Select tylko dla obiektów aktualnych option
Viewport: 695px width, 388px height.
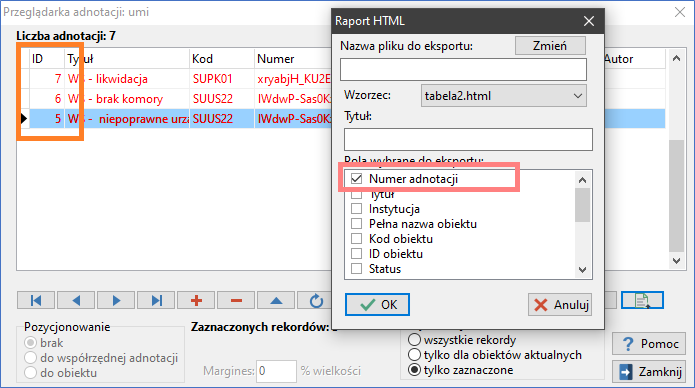(414, 355)
